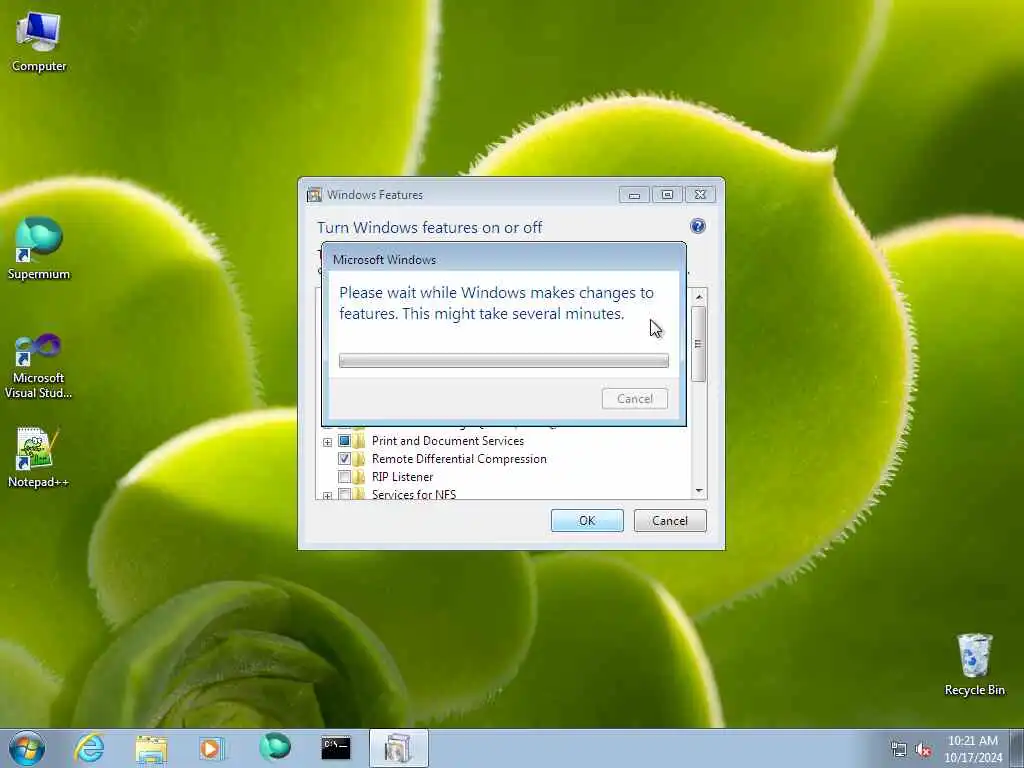Select the Services for NFS label

coord(414,494)
